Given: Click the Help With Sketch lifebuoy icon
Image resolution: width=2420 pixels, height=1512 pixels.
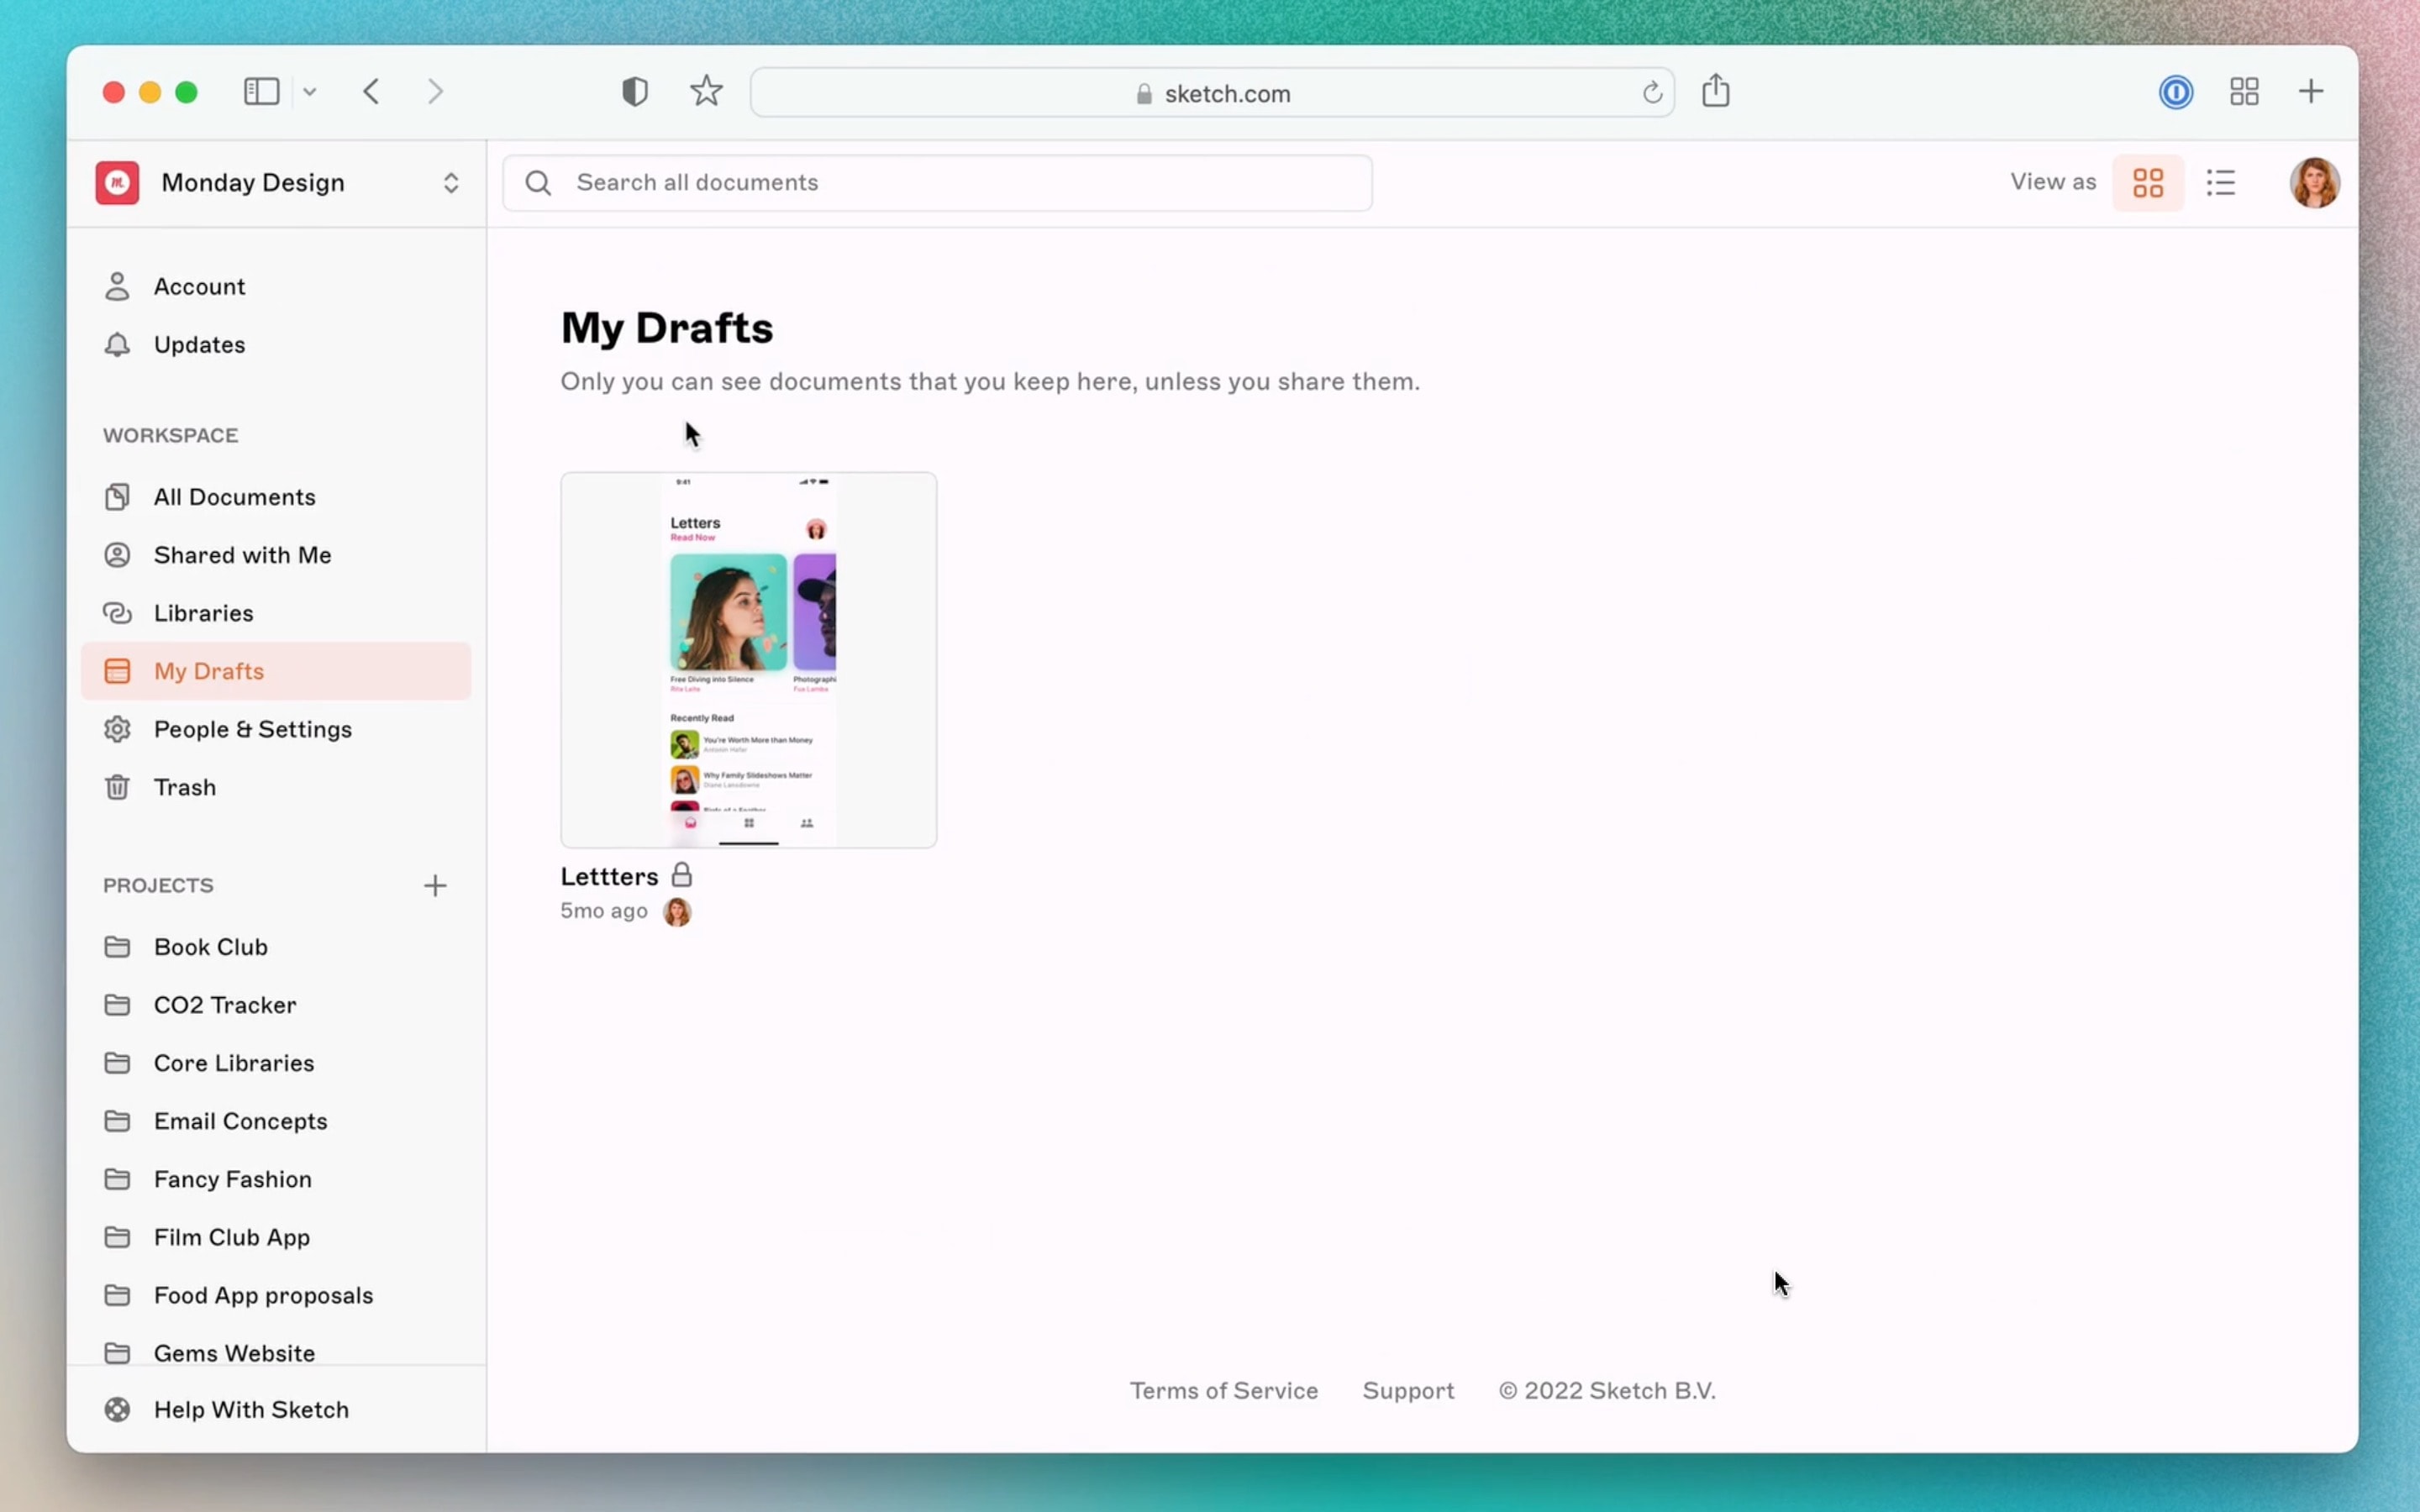Looking at the screenshot, I should [117, 1410].
